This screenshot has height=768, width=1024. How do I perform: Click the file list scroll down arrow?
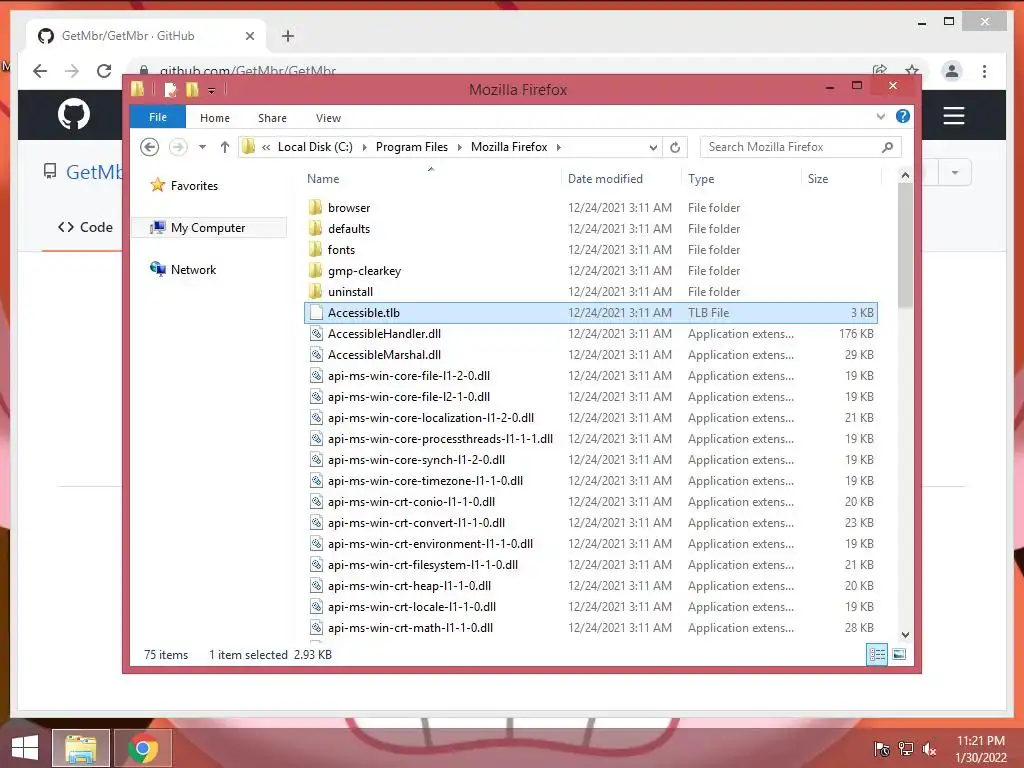coord(904,635)
